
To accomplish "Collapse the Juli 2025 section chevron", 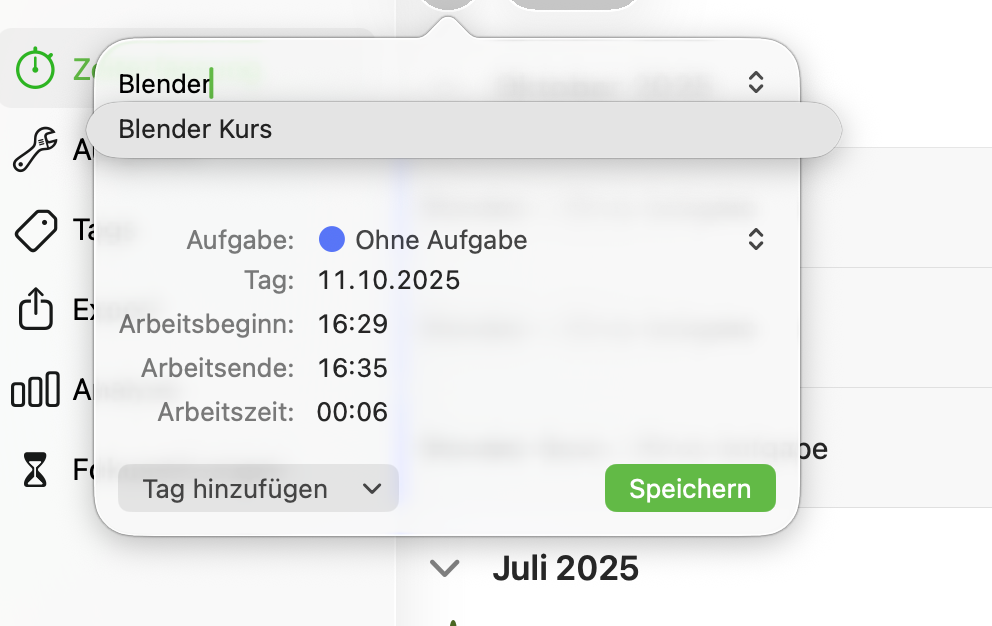I will 444,569.
